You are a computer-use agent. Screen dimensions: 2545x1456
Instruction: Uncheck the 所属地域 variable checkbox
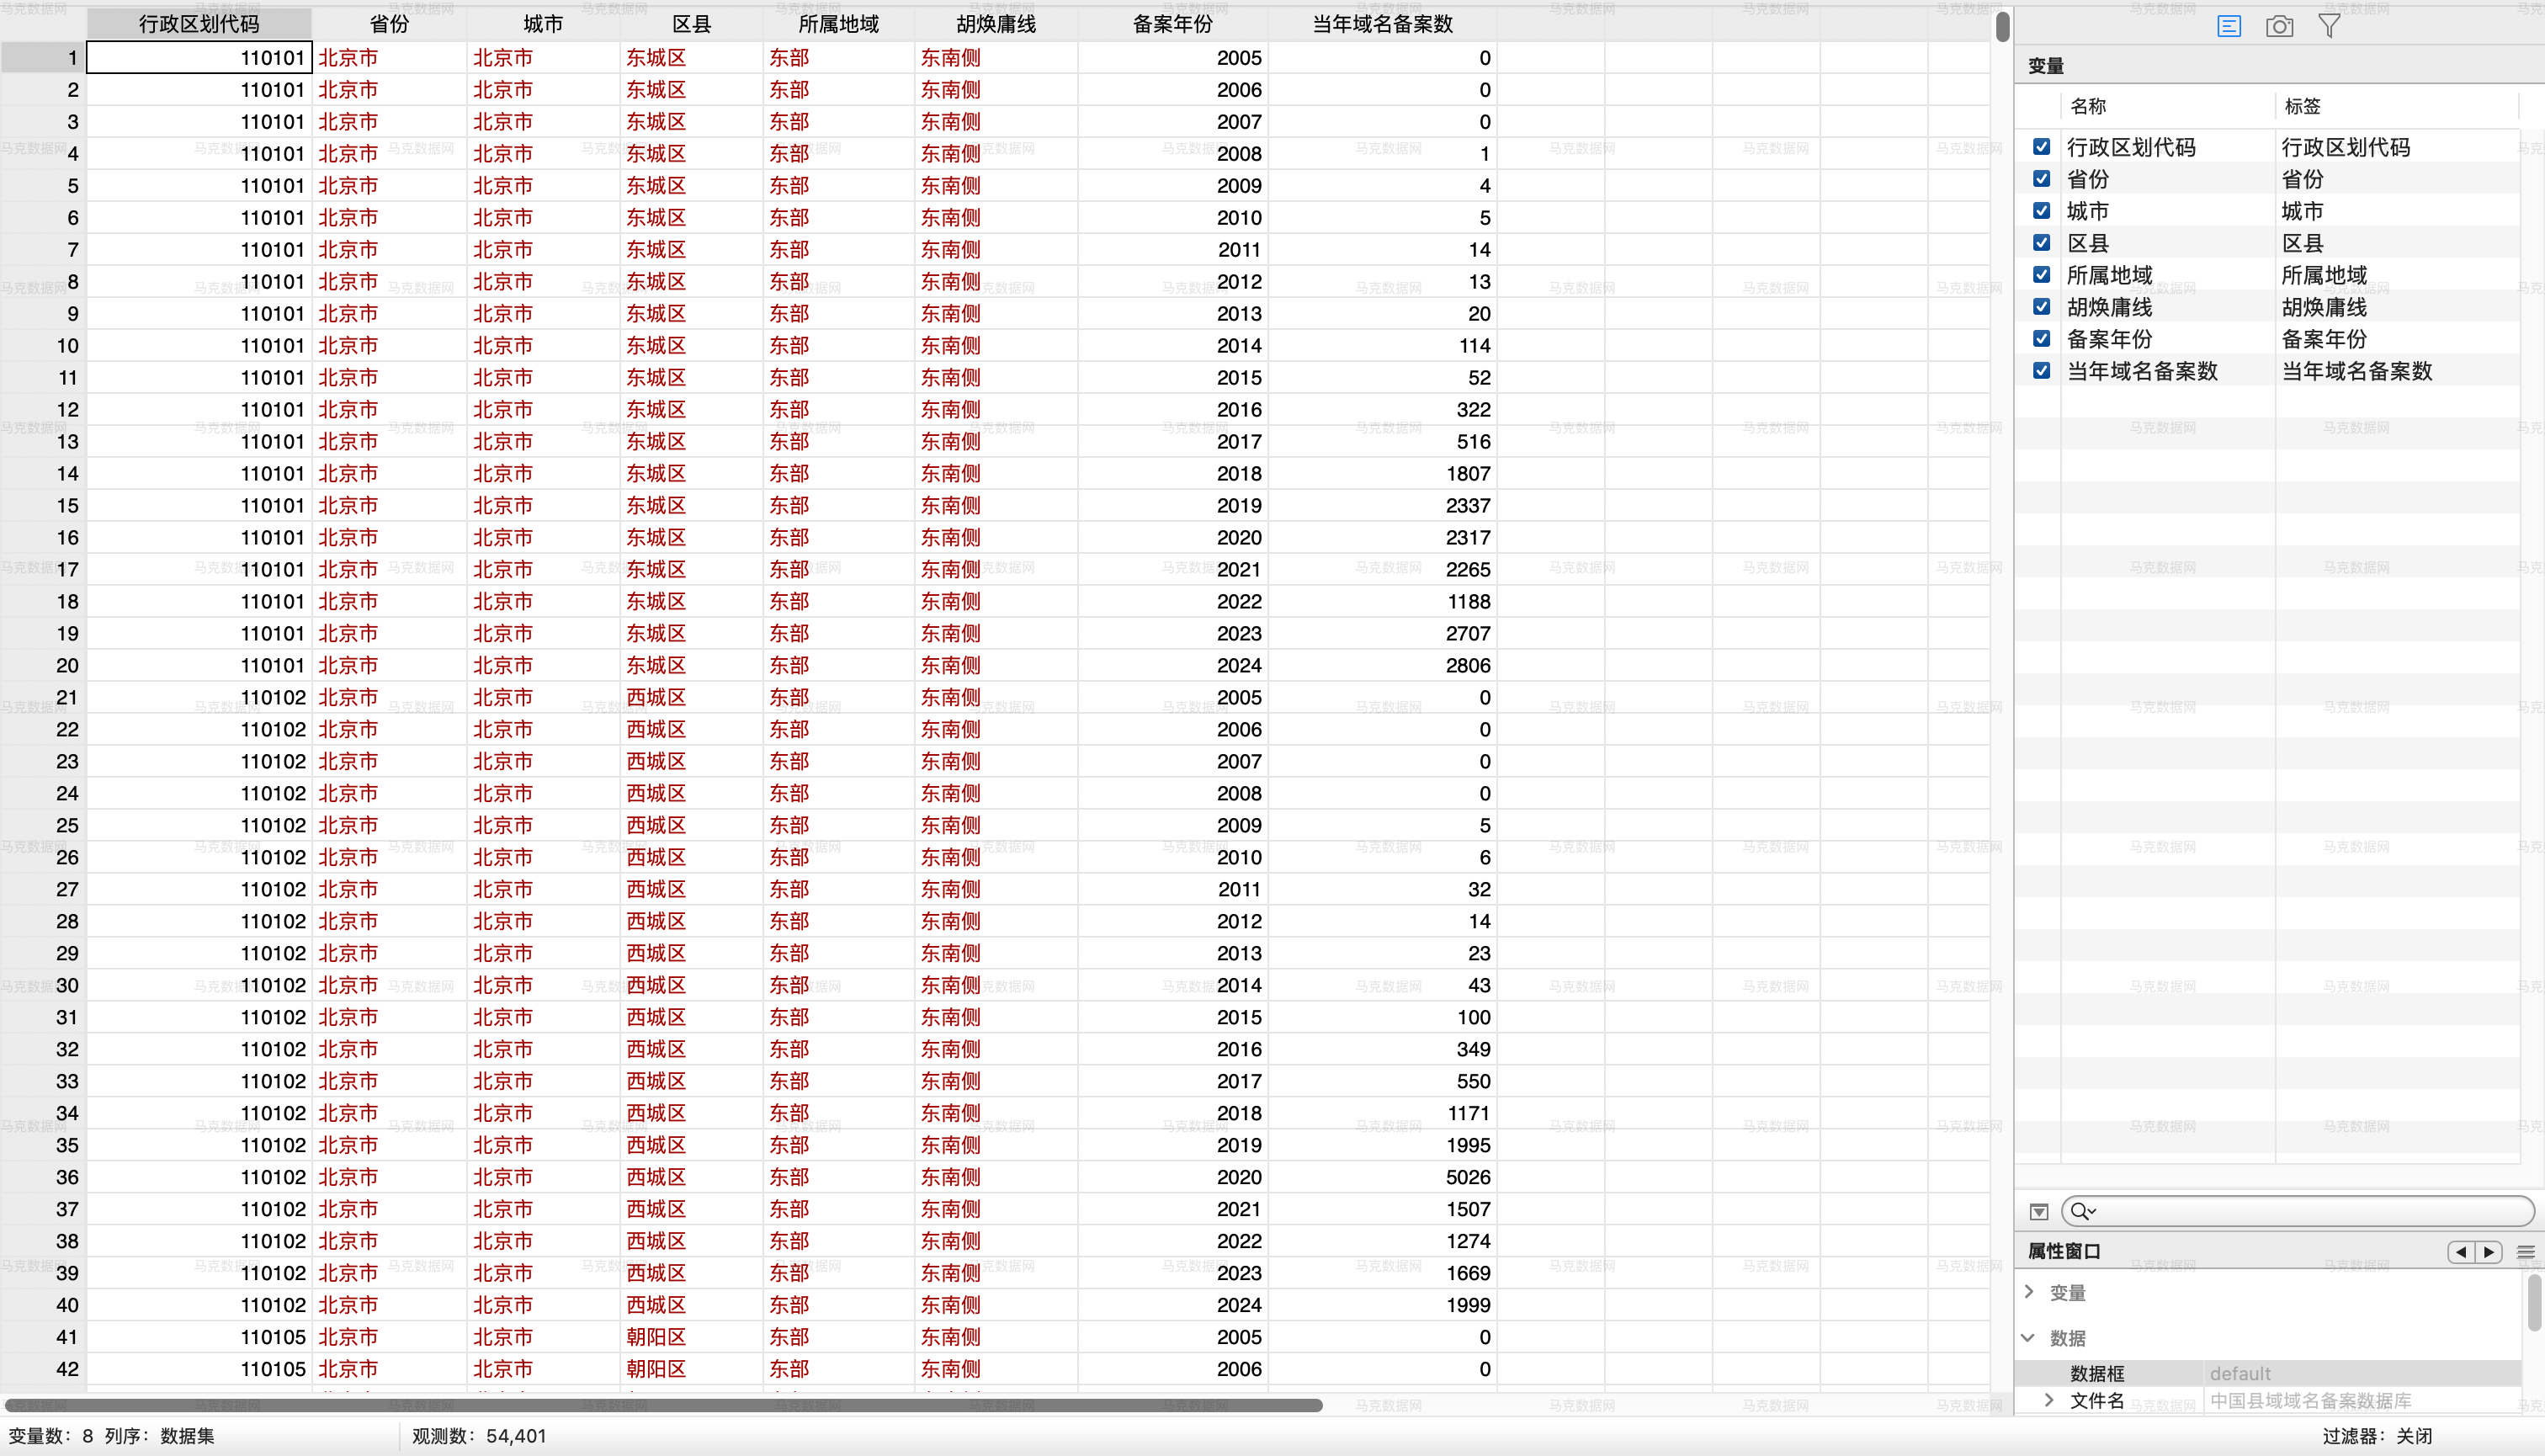click(2041, 275)
